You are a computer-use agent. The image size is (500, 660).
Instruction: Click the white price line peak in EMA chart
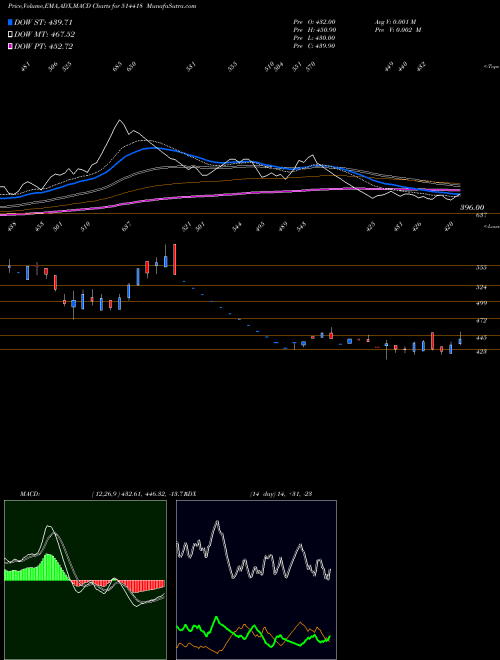point(120,121)
